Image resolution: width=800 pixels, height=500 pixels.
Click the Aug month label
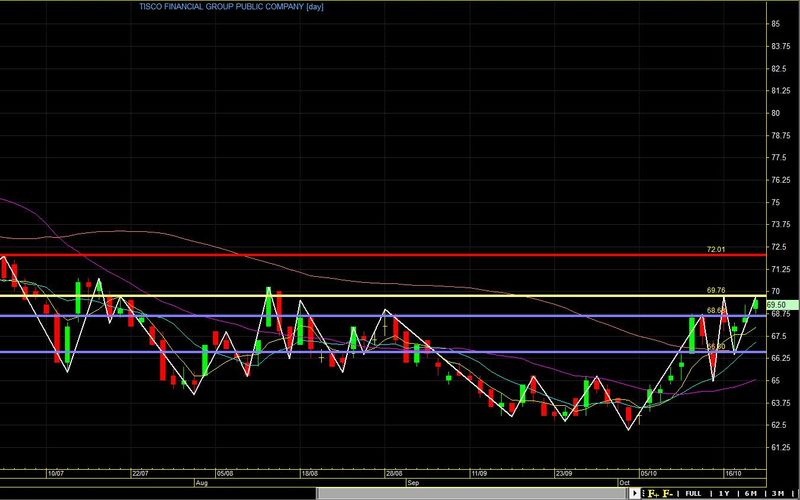click(202, 482)
